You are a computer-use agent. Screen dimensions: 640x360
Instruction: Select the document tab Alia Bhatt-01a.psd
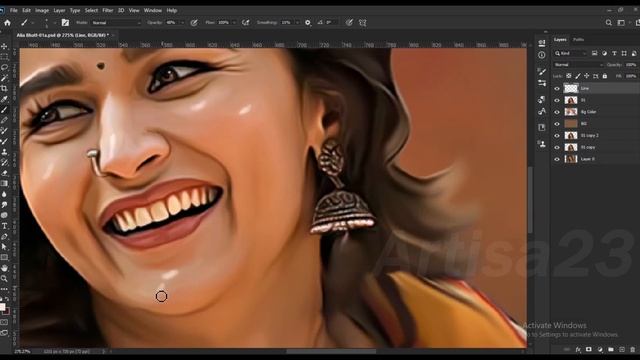[x=62, y=35]
